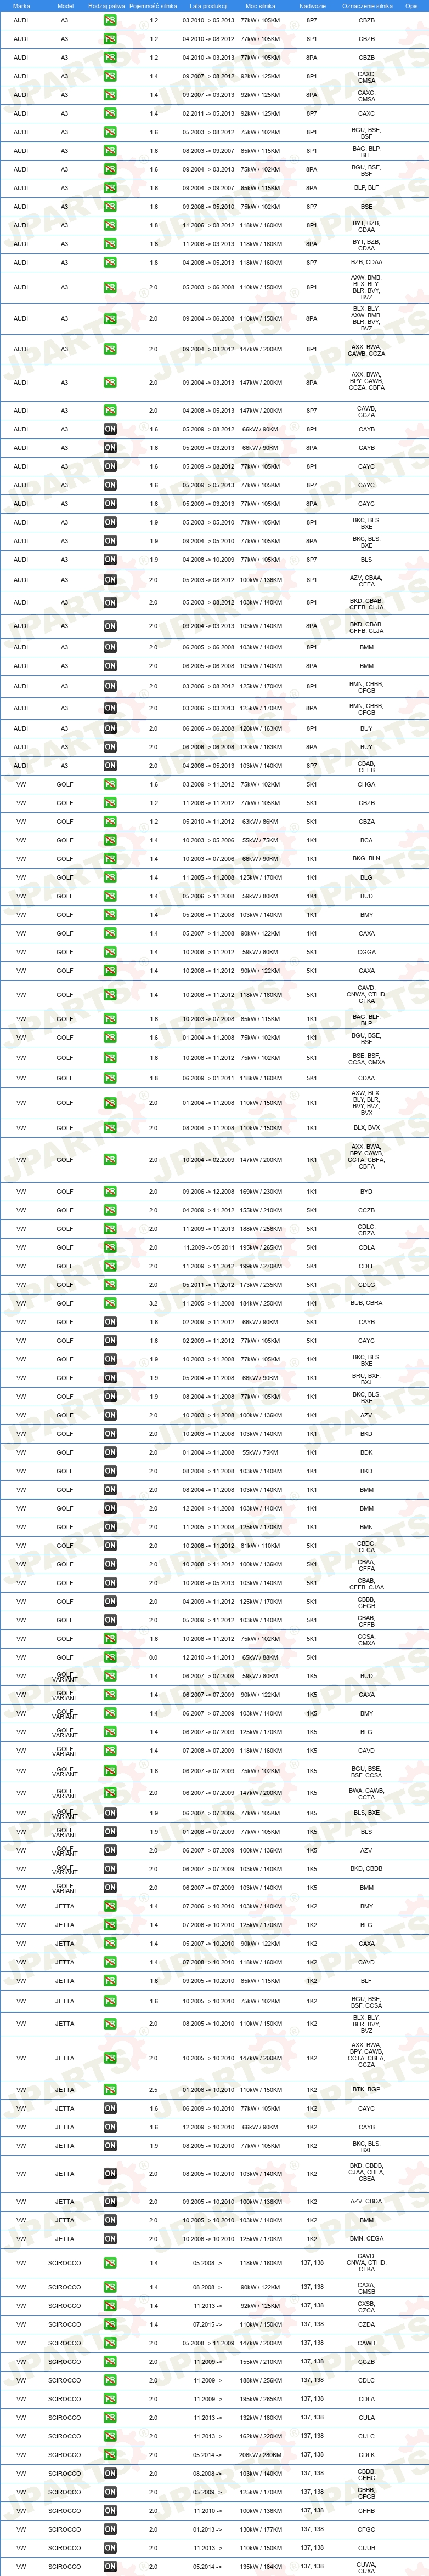The image size is (429, 2576).
Task: Click diesel icon in Jetta BMN, CEGA row
Action: (110, 2239)
